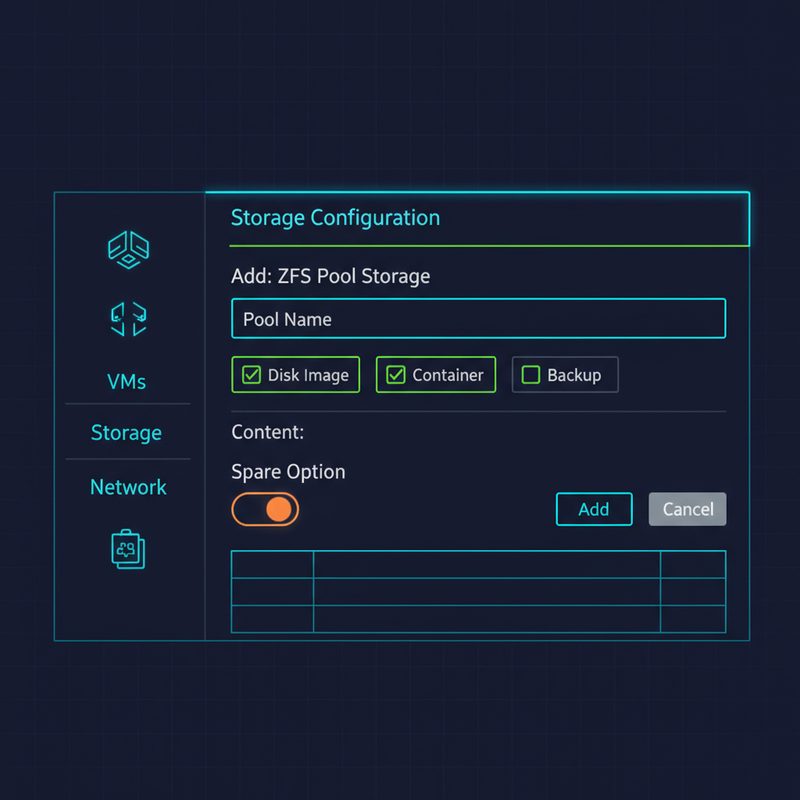Open the clipboard puzzle icon in sidebar
800x800 pixels.
[128, 549]
